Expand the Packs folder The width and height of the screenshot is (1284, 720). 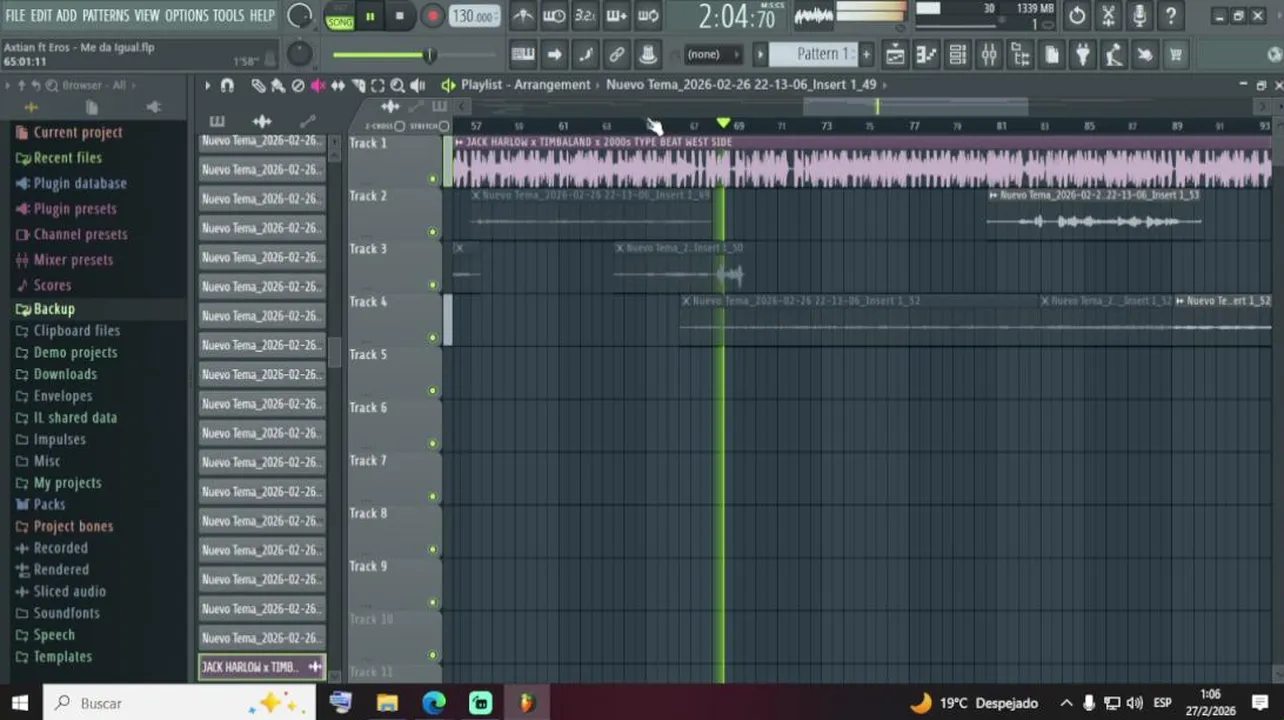pyautogui.click(x=49, y=504)
